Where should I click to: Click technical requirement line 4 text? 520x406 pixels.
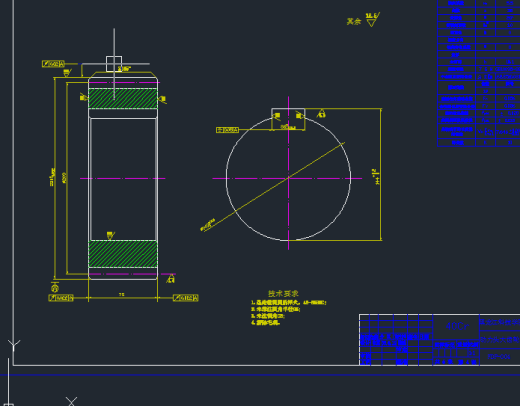265,322
